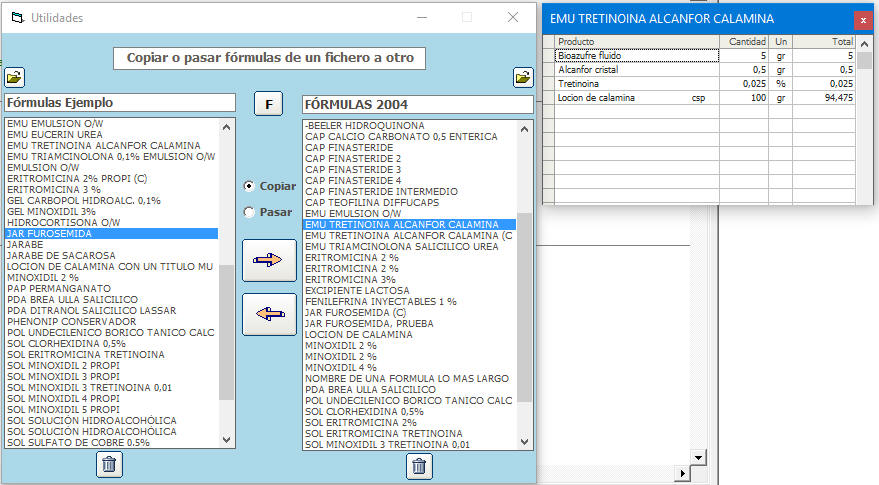The width and height of the screenshot is (879, 485).
Task: Click the Fórmulas Ejemplo list scrollbar thumb
Action: (x=226, y=332)
